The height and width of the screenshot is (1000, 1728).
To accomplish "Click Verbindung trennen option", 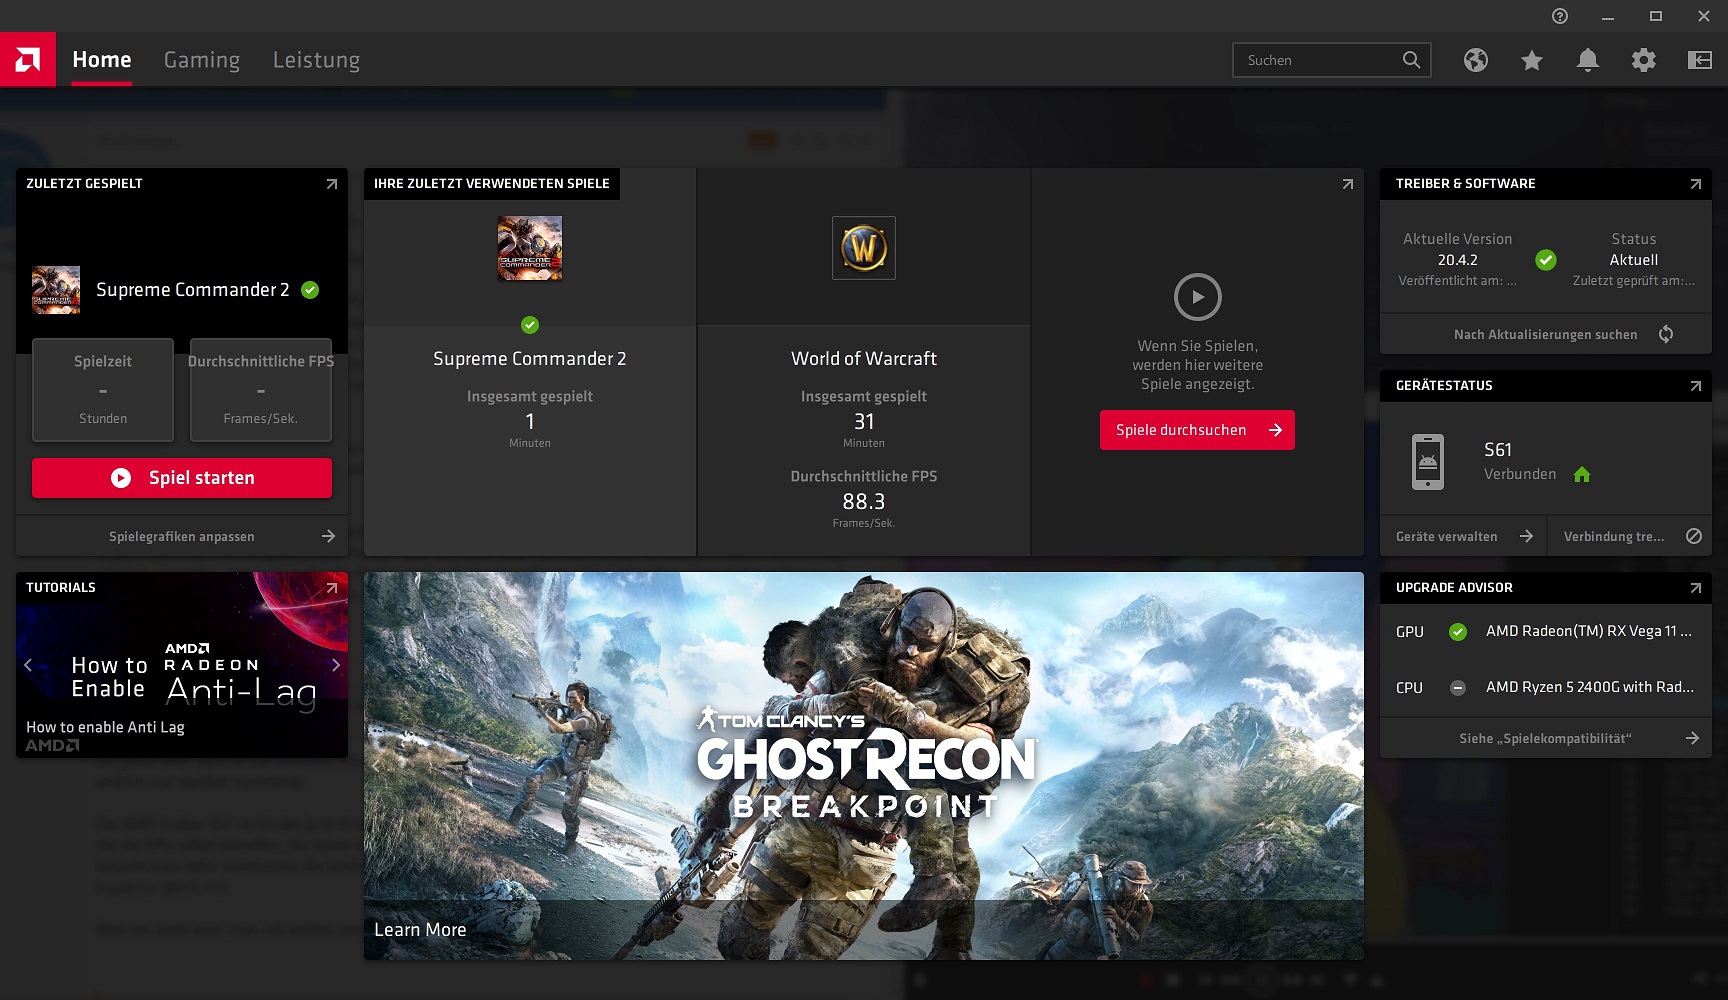I will [1630, 536].
